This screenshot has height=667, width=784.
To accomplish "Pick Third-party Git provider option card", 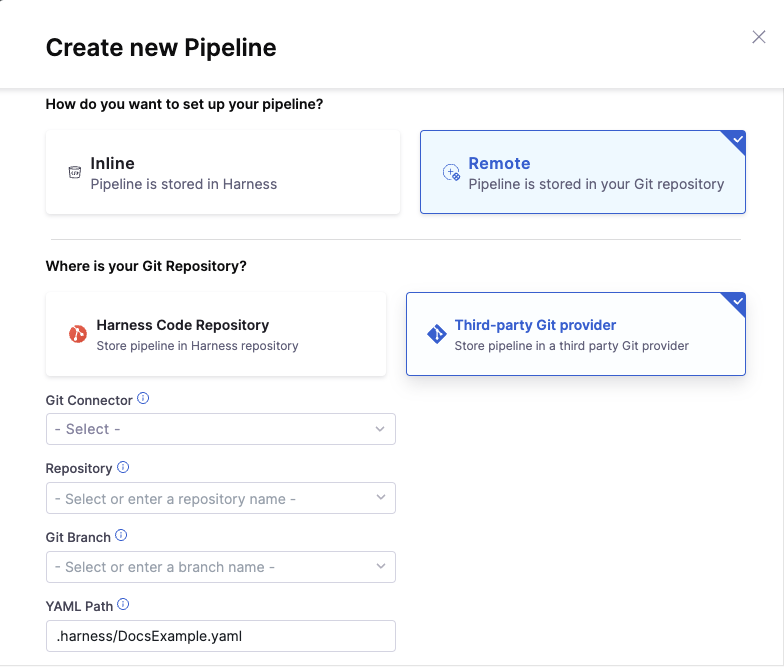I will coord(575,334).
